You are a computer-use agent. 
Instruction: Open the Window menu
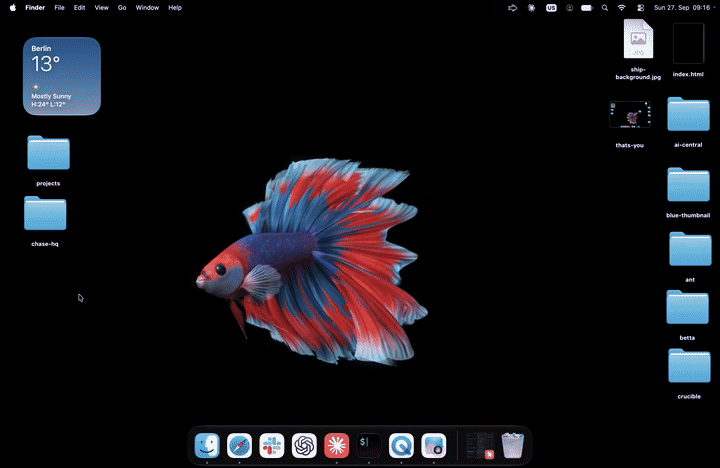tap(147, 7)
